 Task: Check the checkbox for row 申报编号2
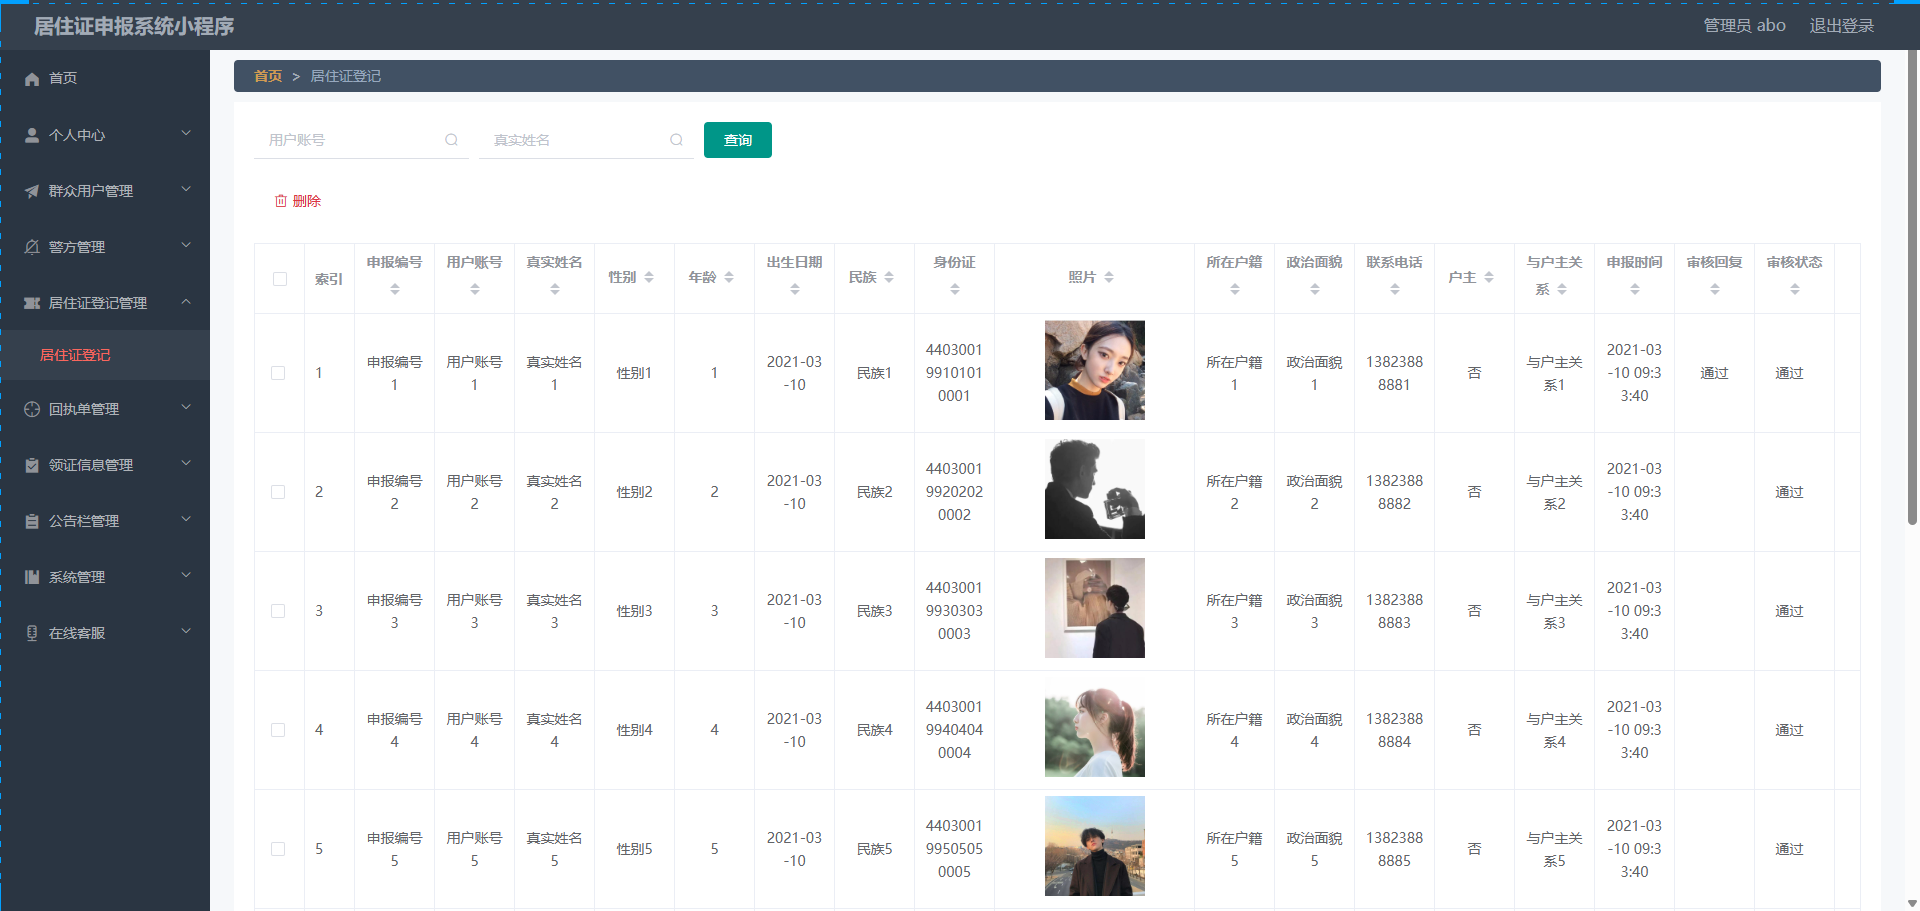[278, 492]
